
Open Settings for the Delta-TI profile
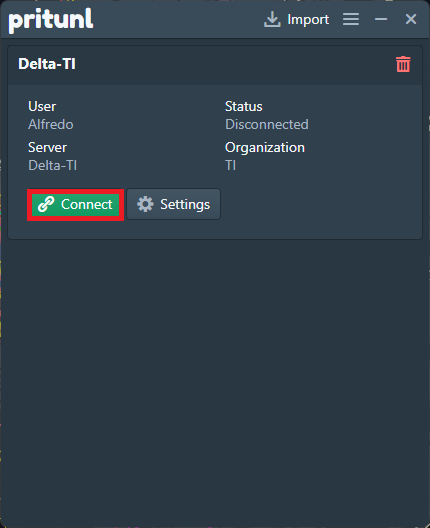(x=173, y=204)
